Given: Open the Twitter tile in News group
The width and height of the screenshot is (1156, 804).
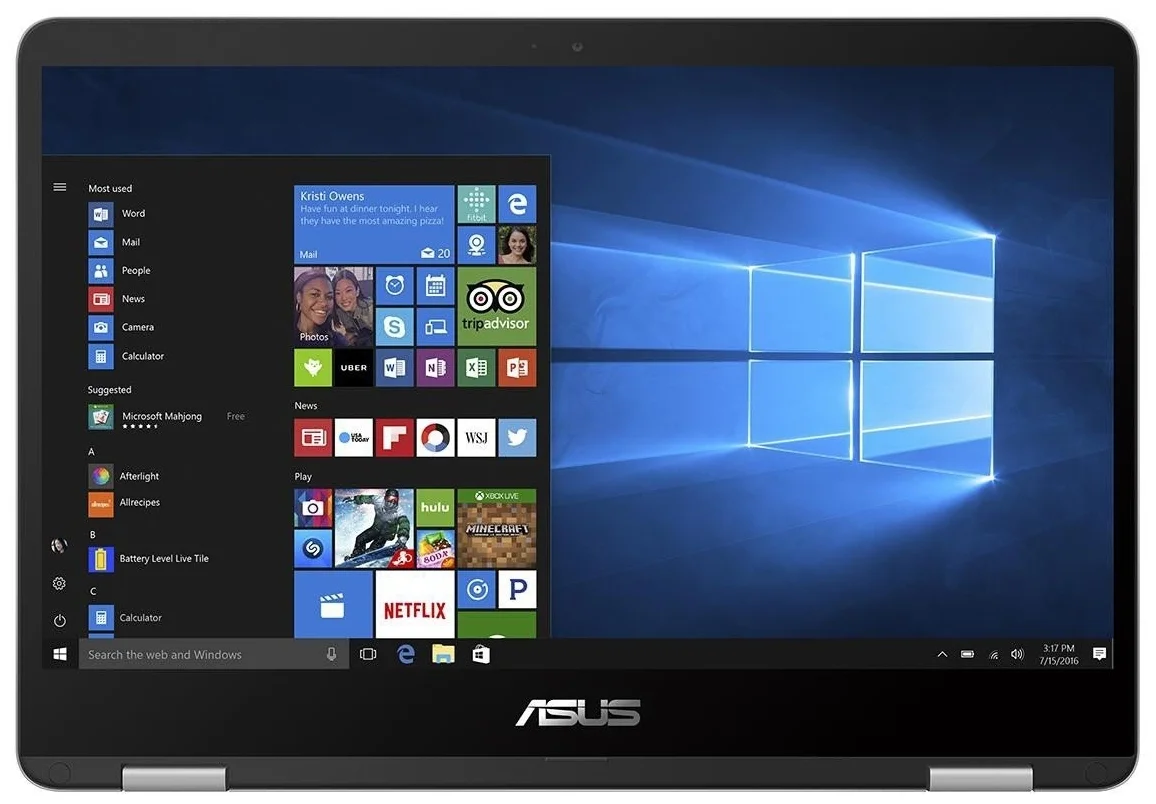Looking at the screenshot, I should point(517,437).
